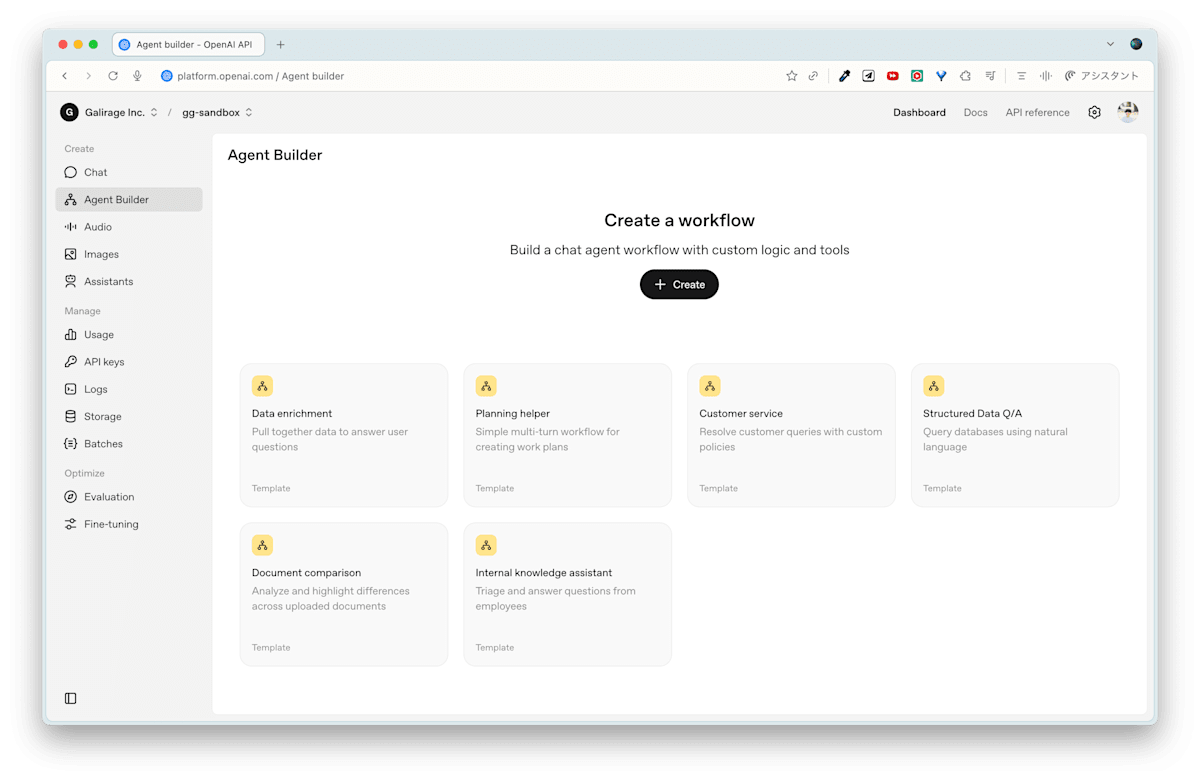Open the Data enrichment template
The height and width of the screenshot is (781, 1200).
coord(344,435)
